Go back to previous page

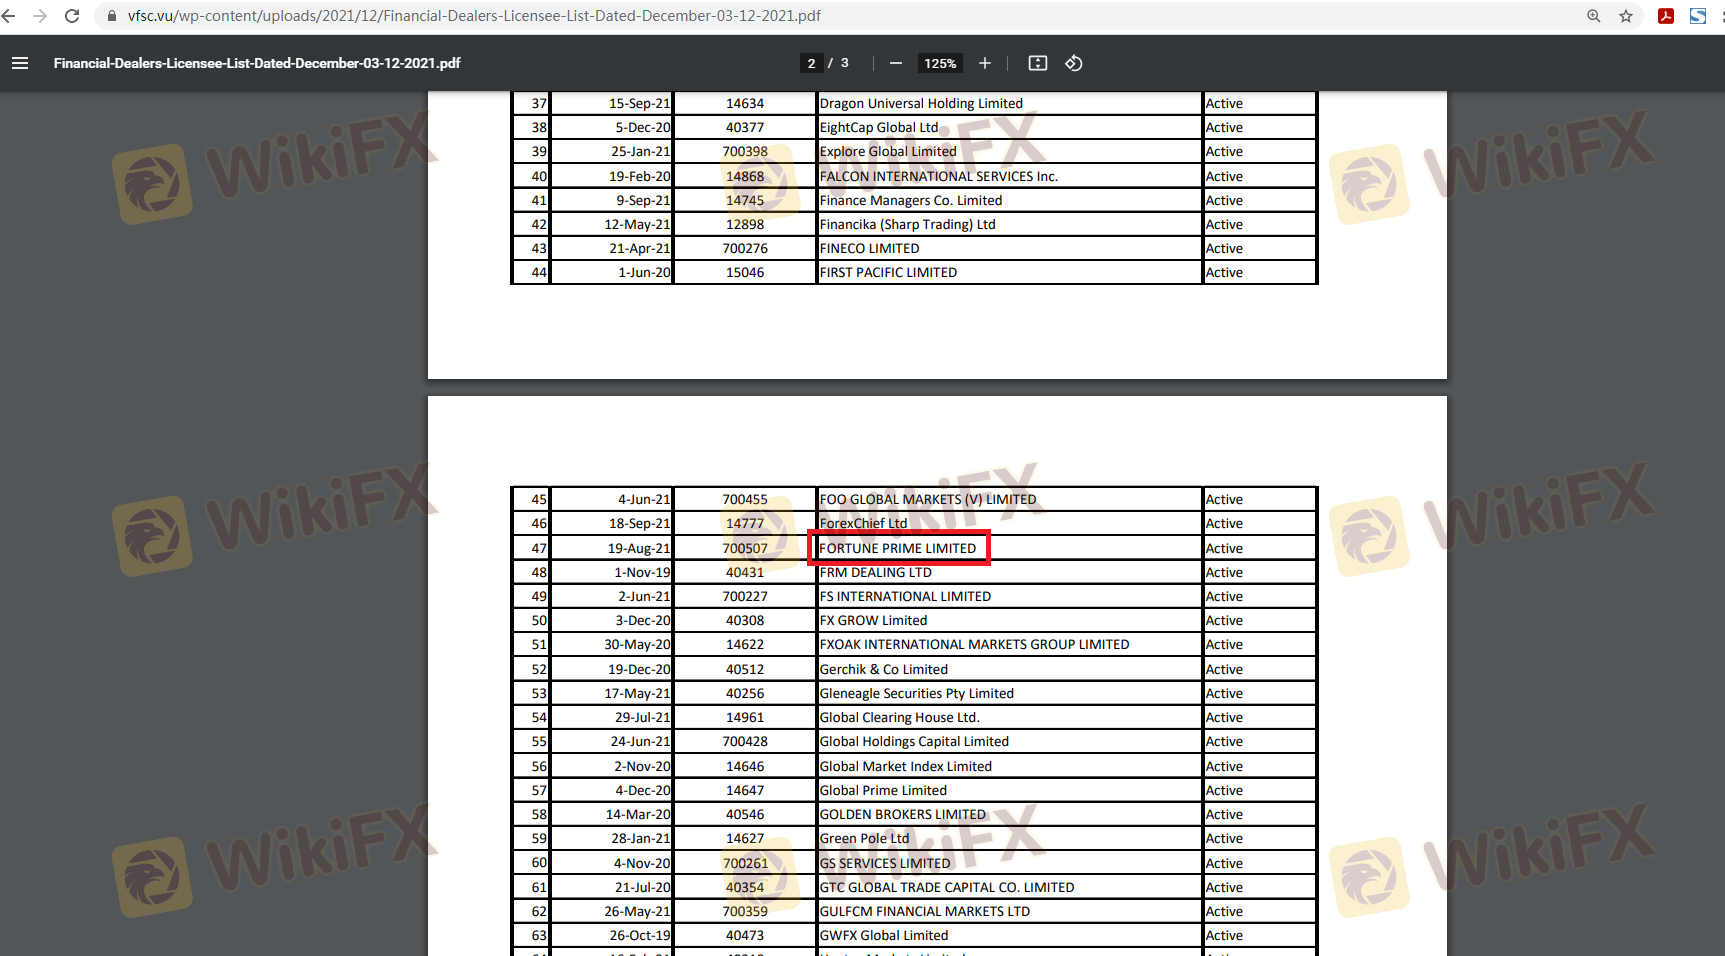pos(9,16)
